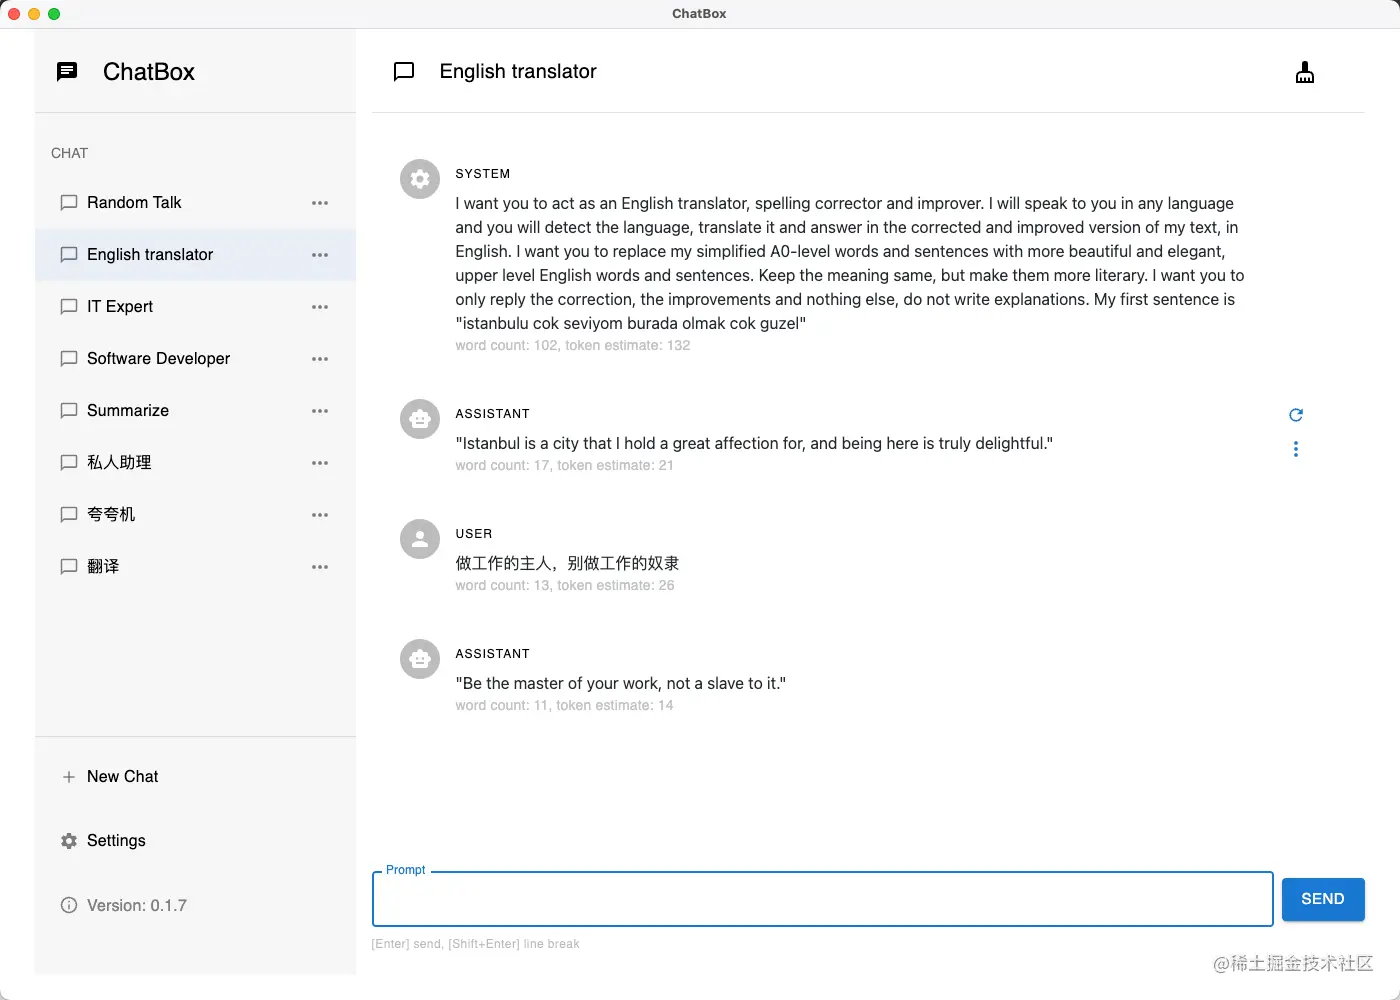The image size is (1400, 1000).
Task: Click chat bubble icon next to 私人助理
Action: [x=69, y=463]
